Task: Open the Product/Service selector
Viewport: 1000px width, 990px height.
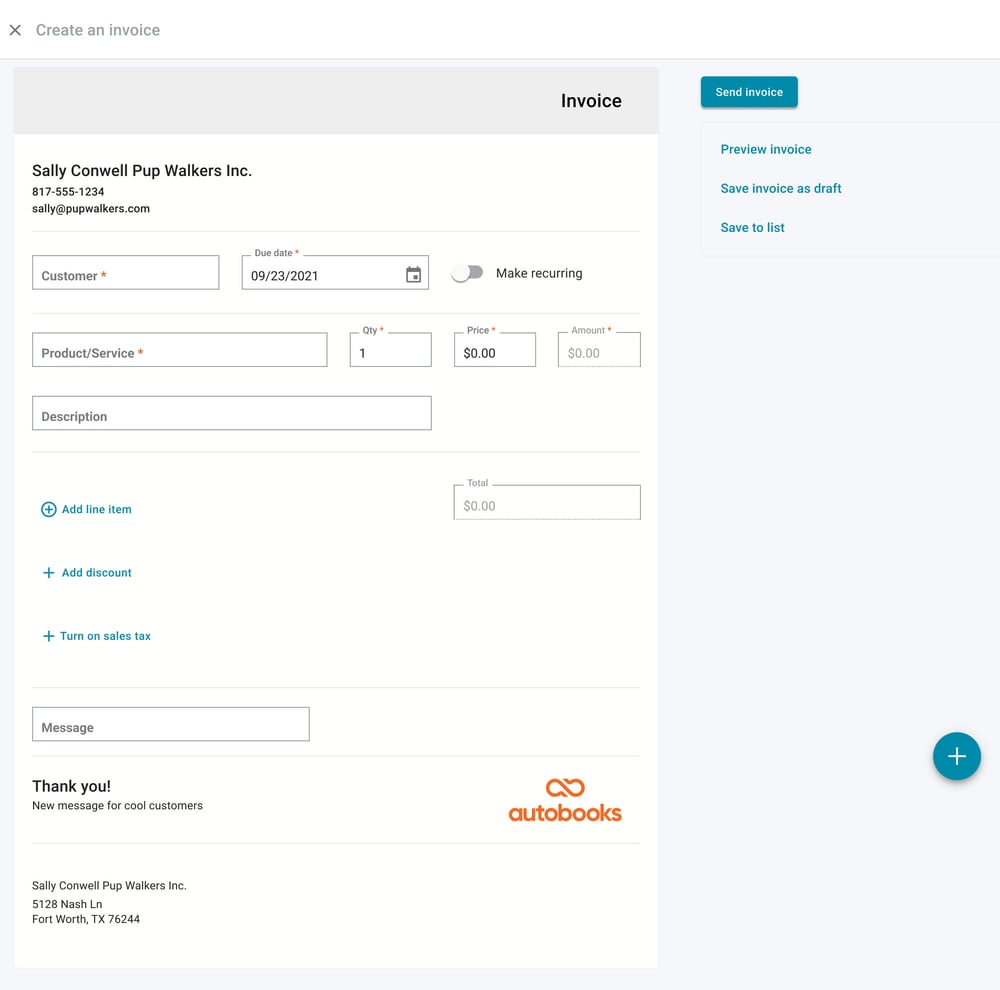Action: click(180, 349)
